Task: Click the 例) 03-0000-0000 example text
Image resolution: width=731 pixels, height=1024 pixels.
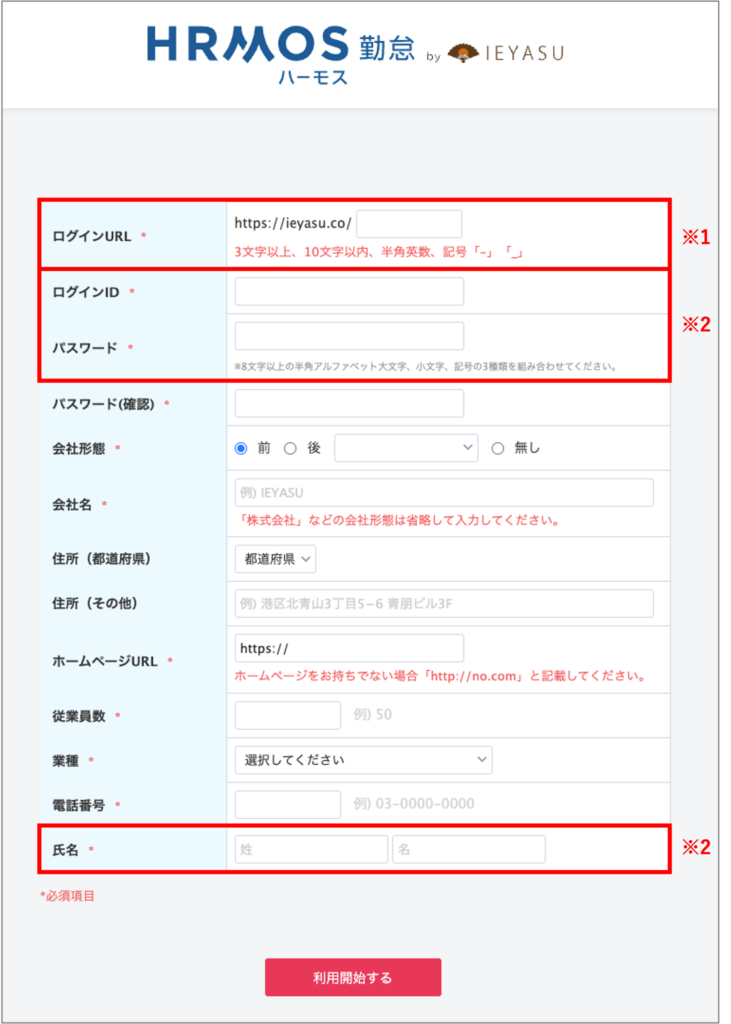Action: [414, 804]
